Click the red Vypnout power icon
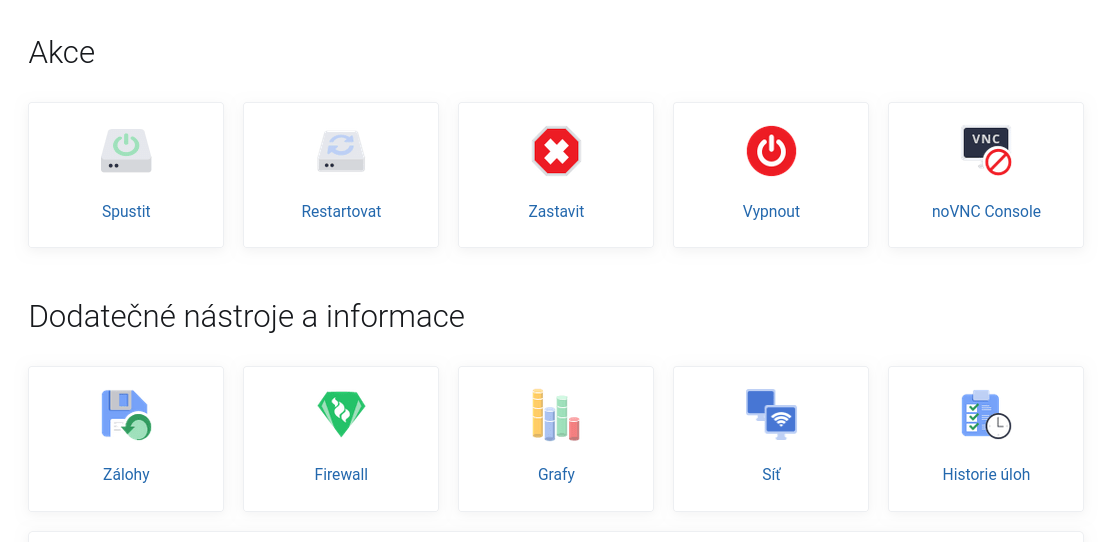Viewport: 1113px width, 542px height. click(771, 150)
